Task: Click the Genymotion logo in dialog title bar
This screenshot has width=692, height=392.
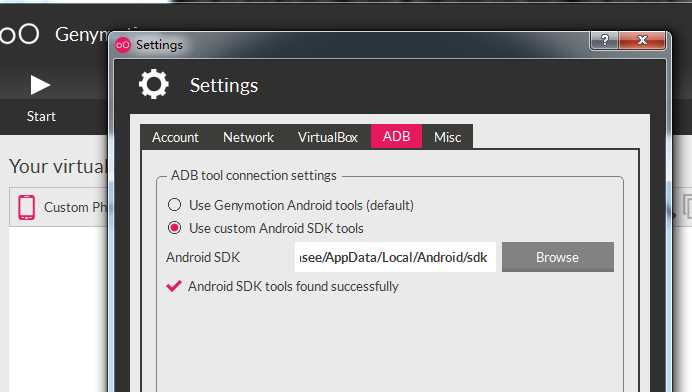Action: (x=123, y=45)
